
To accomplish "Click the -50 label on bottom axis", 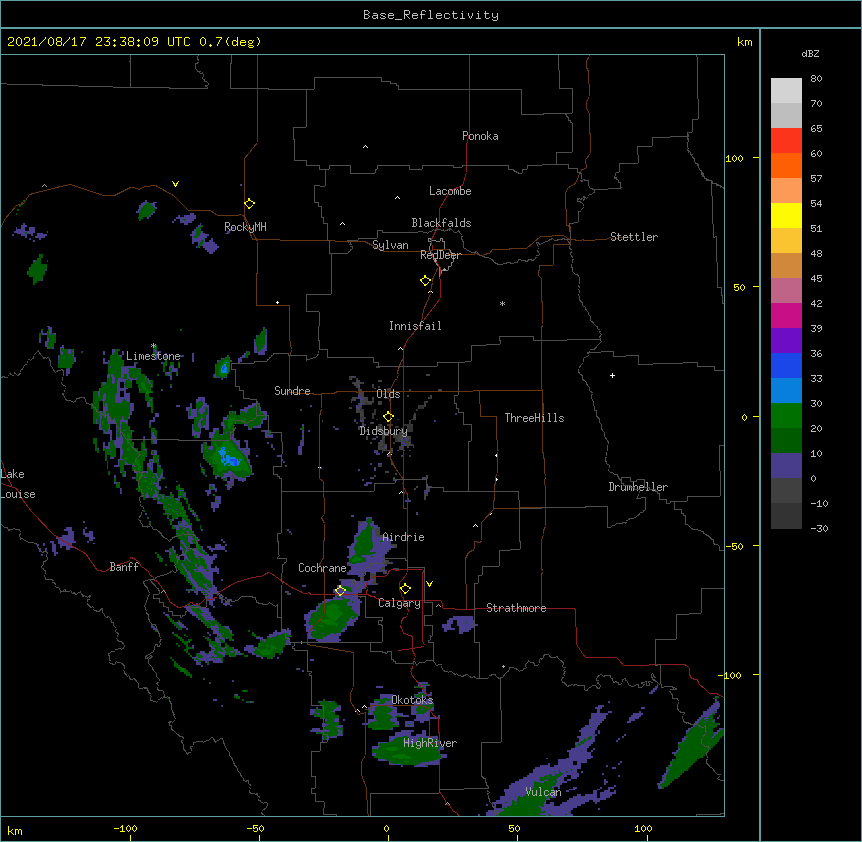I will pos(255,828).
